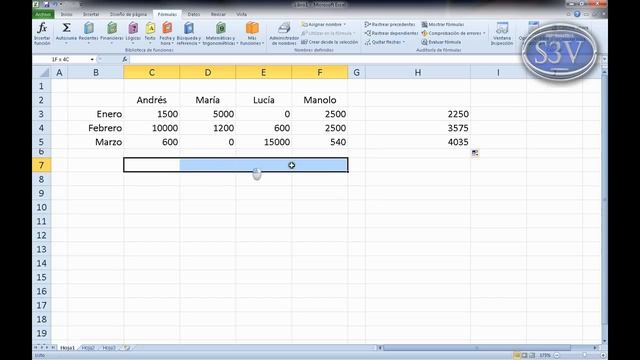Insert a new worksheet tab icon
Screen dimensions: 640x360
(127, 348)
